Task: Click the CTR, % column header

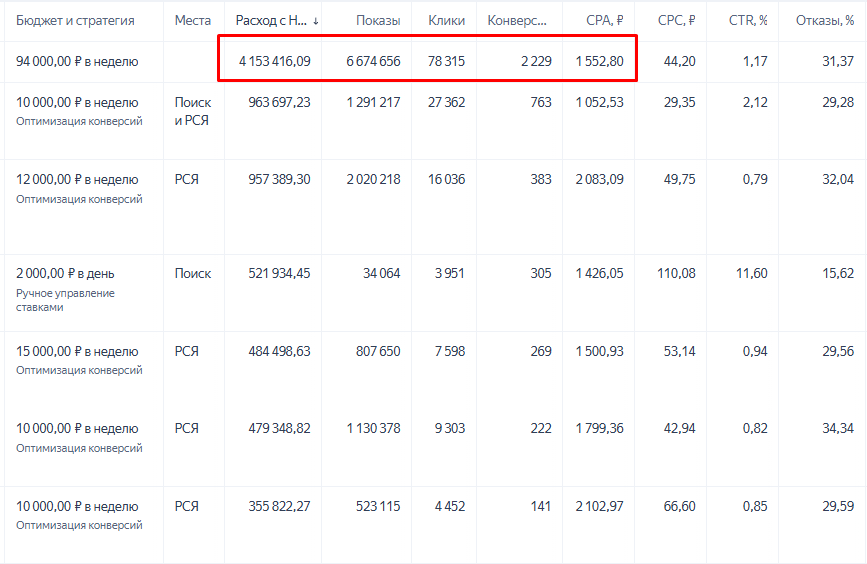Action: click(x=748, y=20)
